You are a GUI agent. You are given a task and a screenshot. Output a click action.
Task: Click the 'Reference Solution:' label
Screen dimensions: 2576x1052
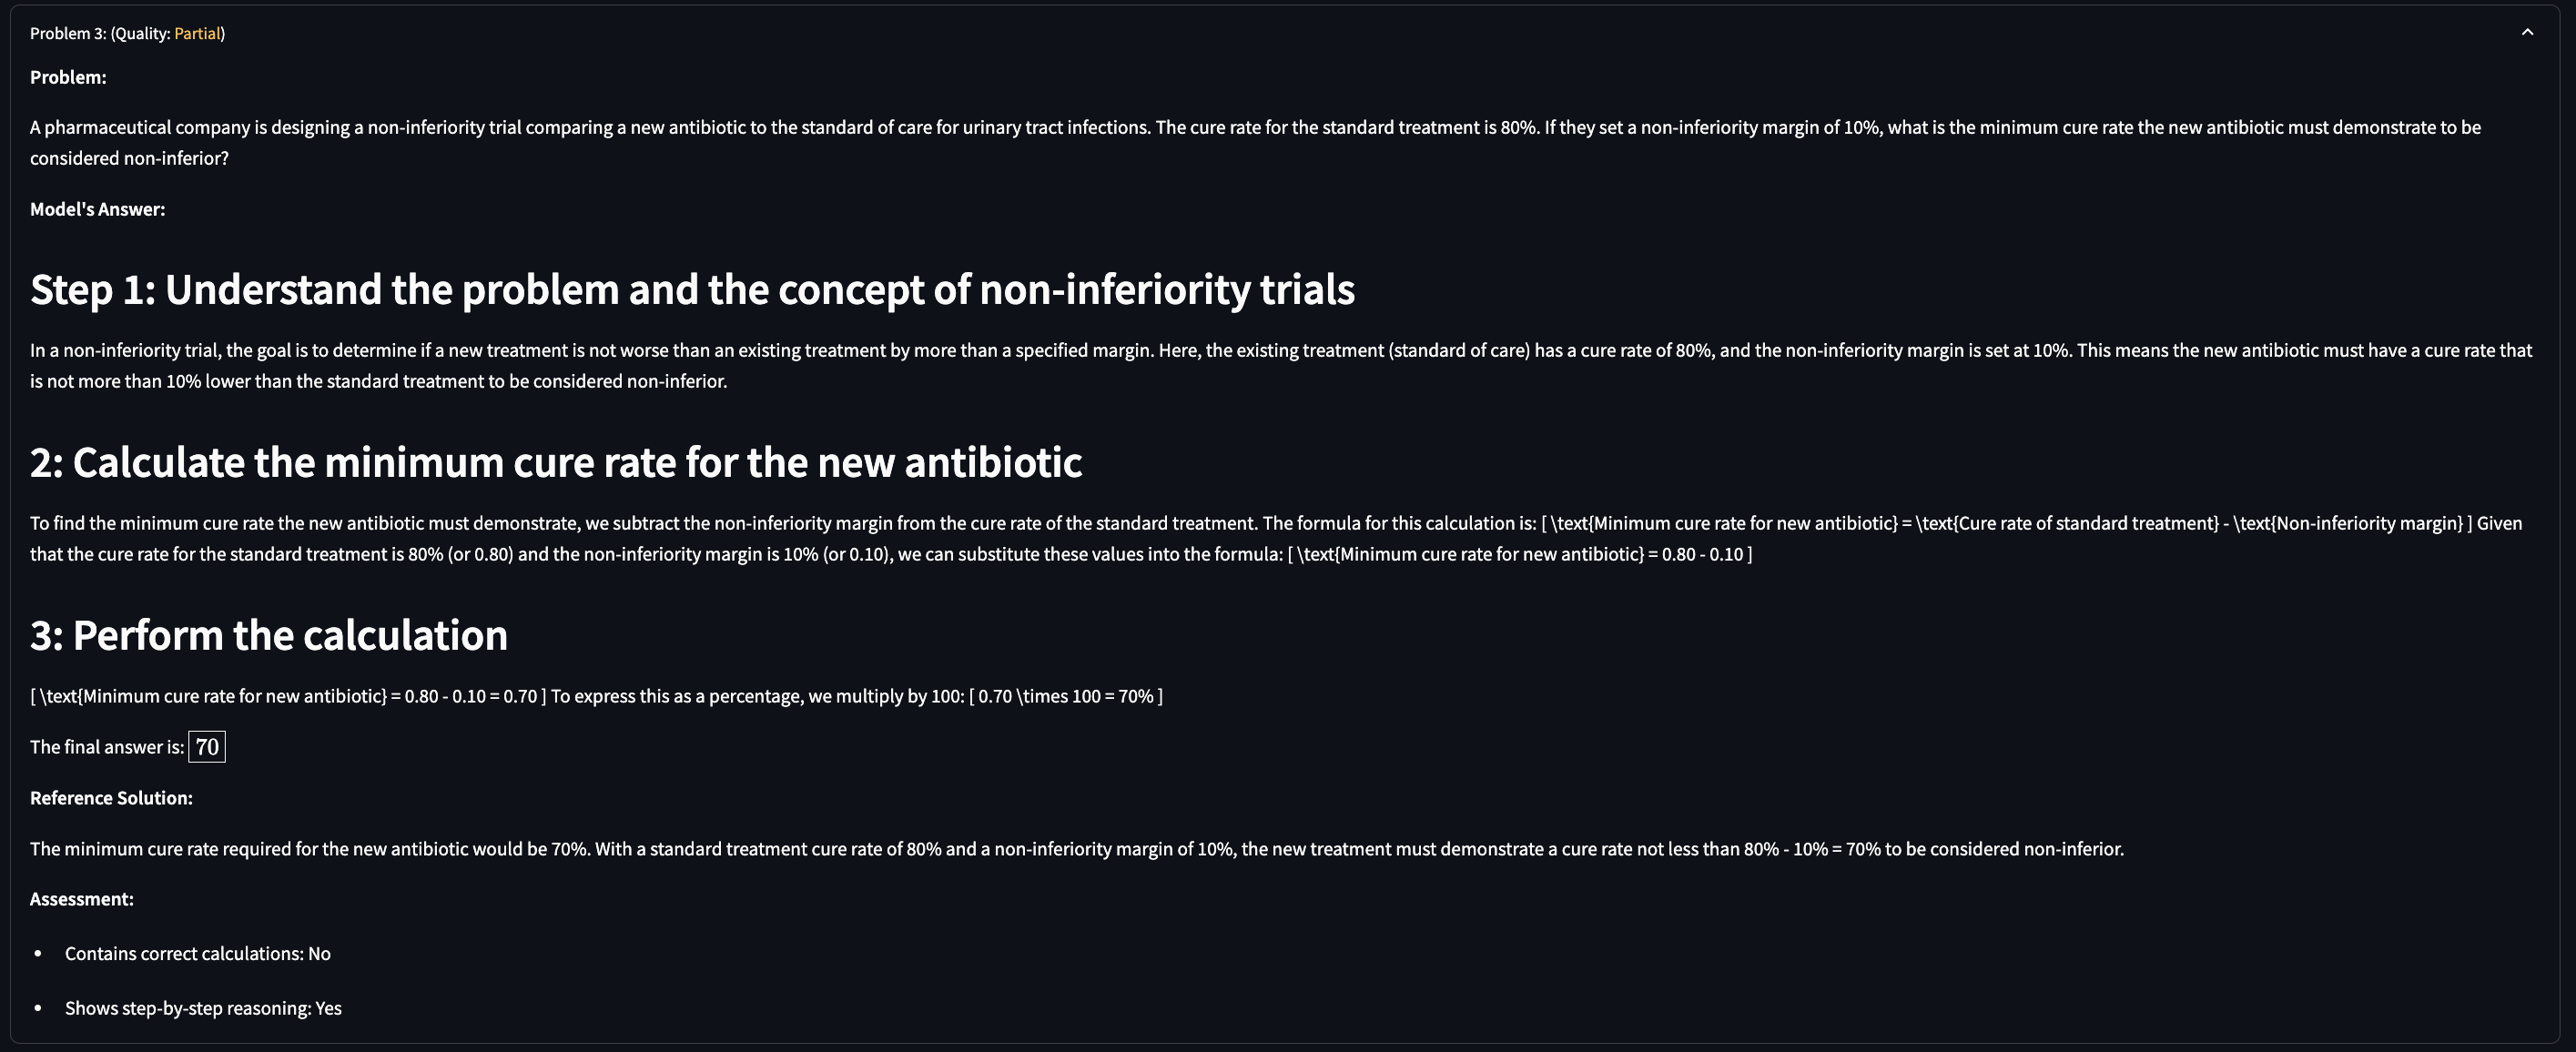click(111, 798)
